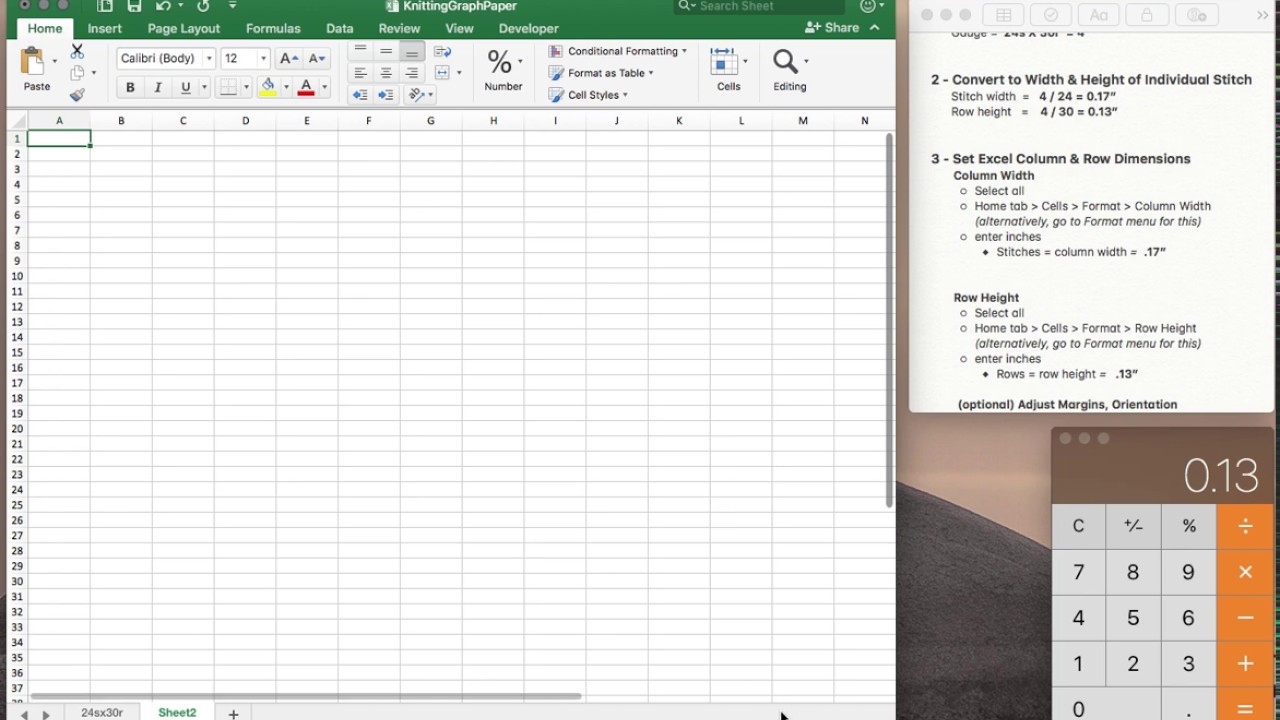This screenshot has height=720, width=1280.
Task: Open the Calibri (Body) font dropdown
Action: click(x=166, y=59)
